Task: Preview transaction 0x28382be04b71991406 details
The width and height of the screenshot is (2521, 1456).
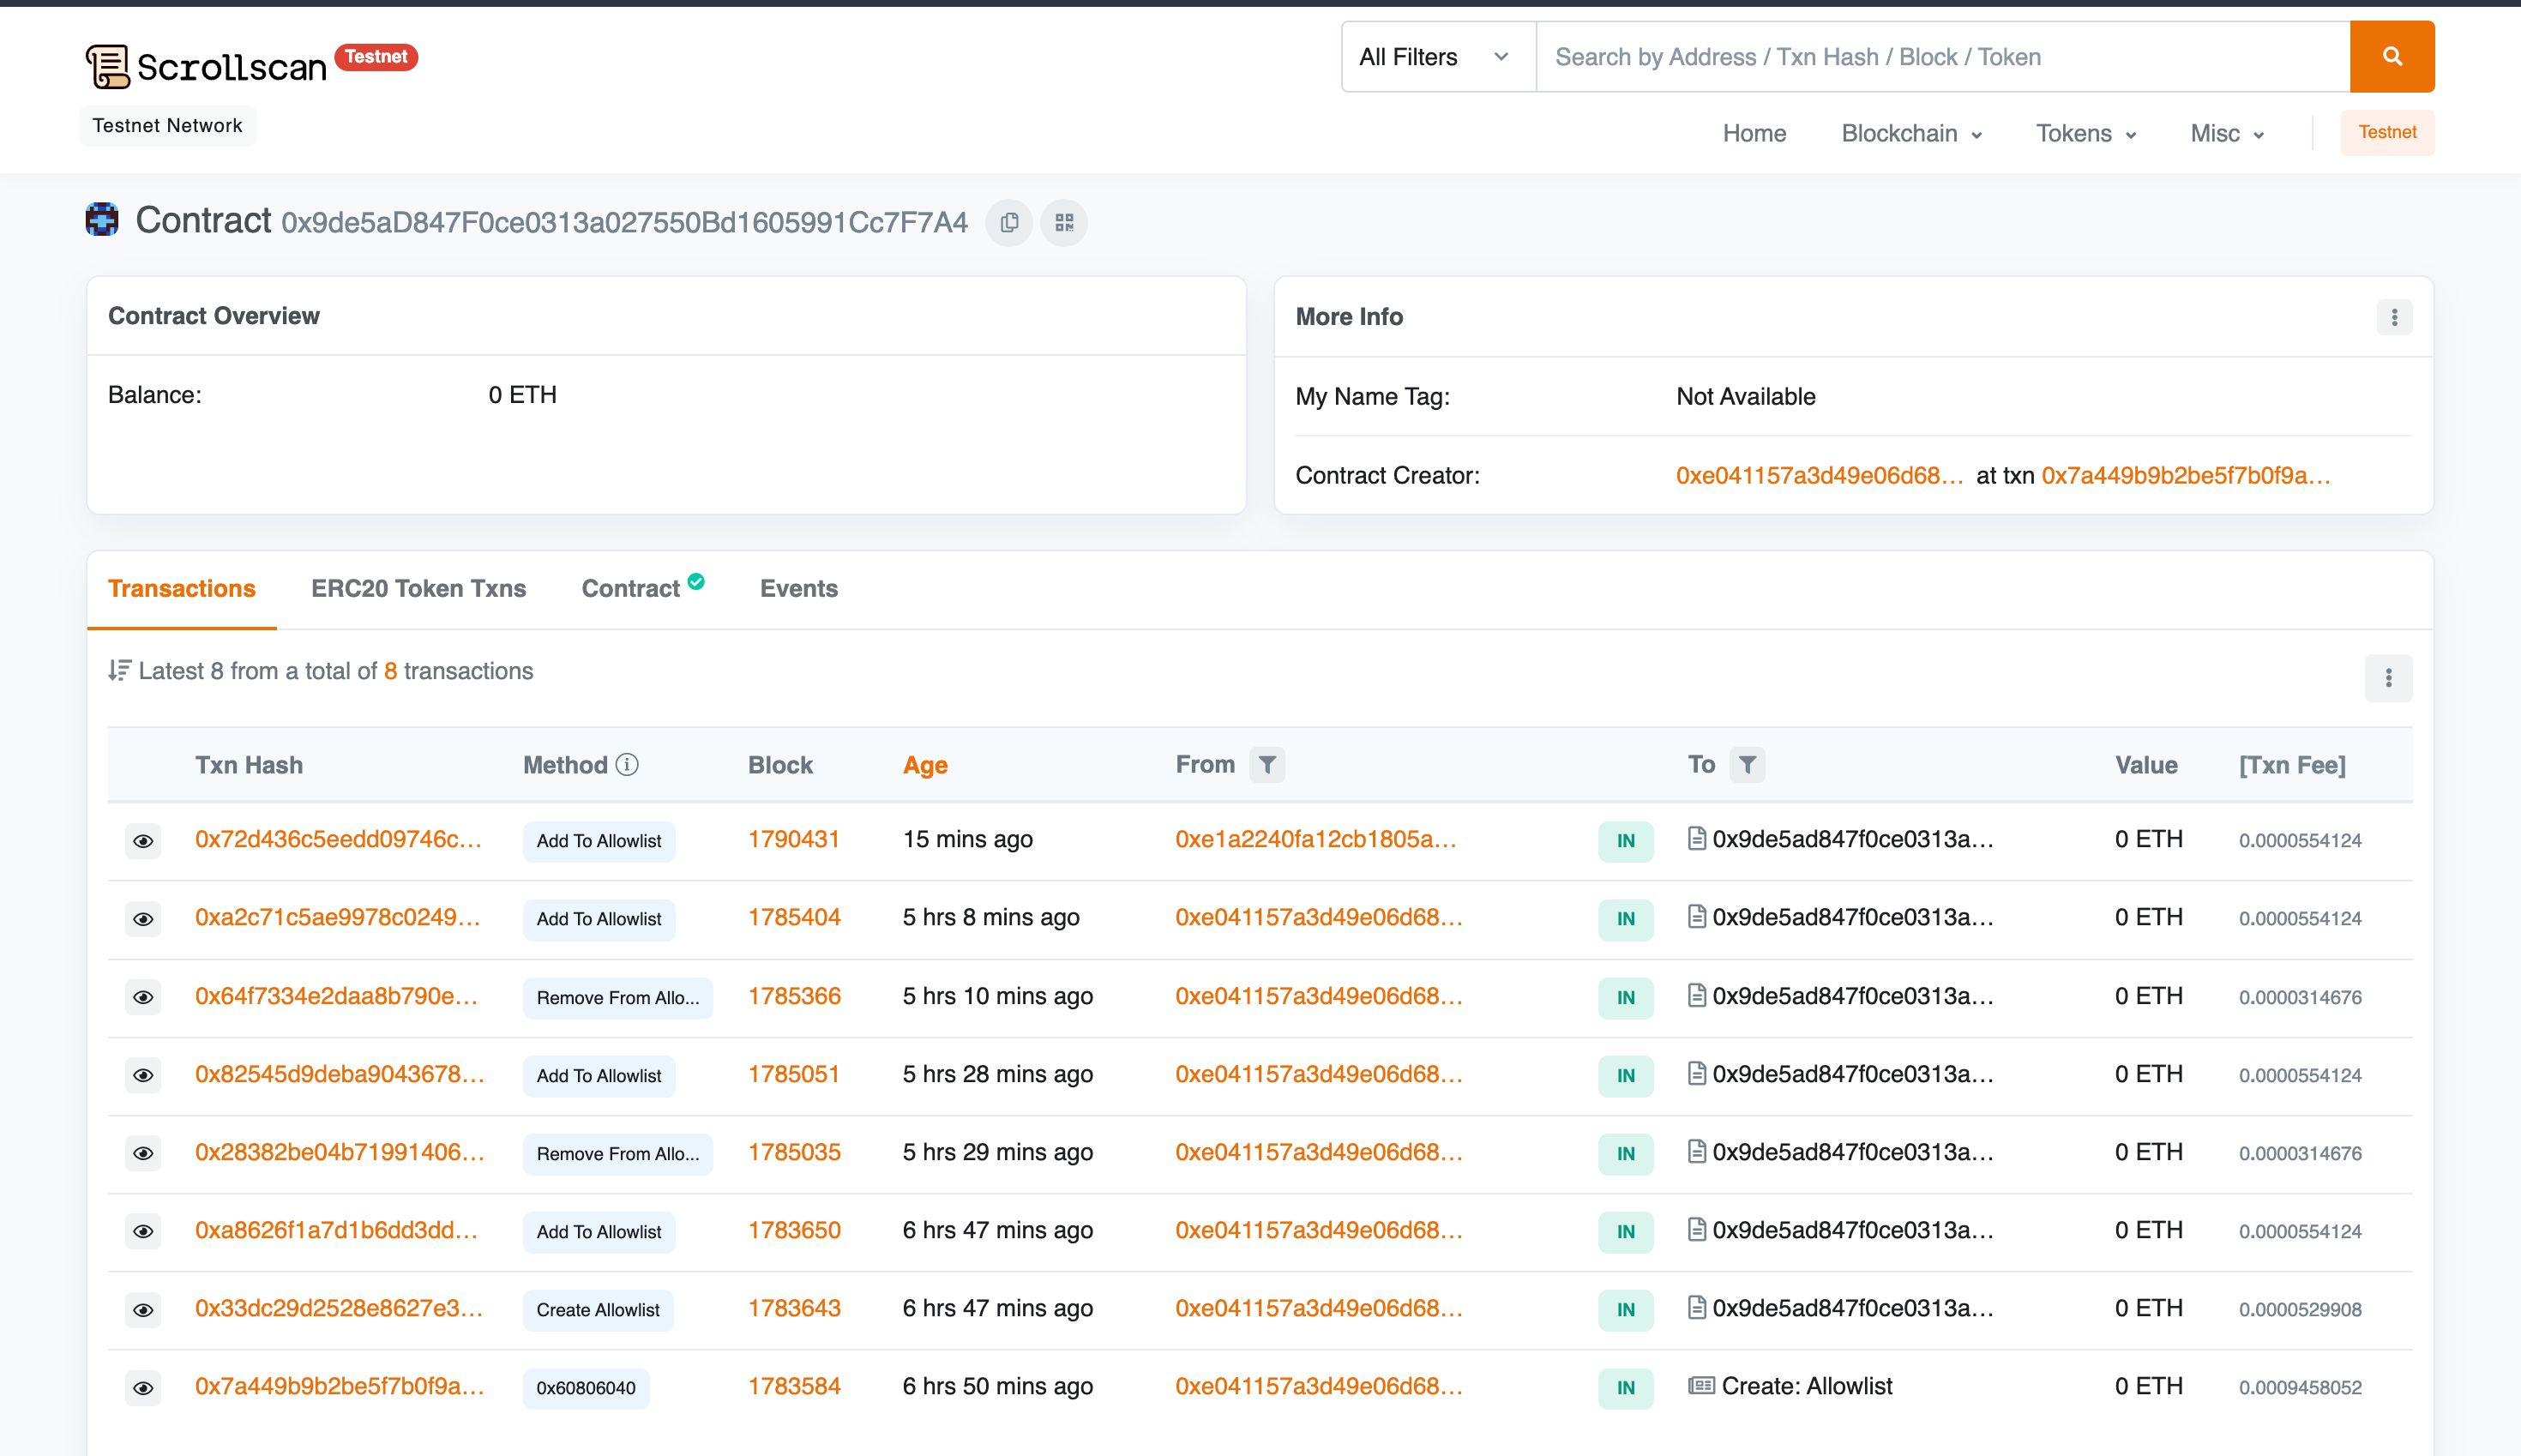Action: coord(143,1153)
